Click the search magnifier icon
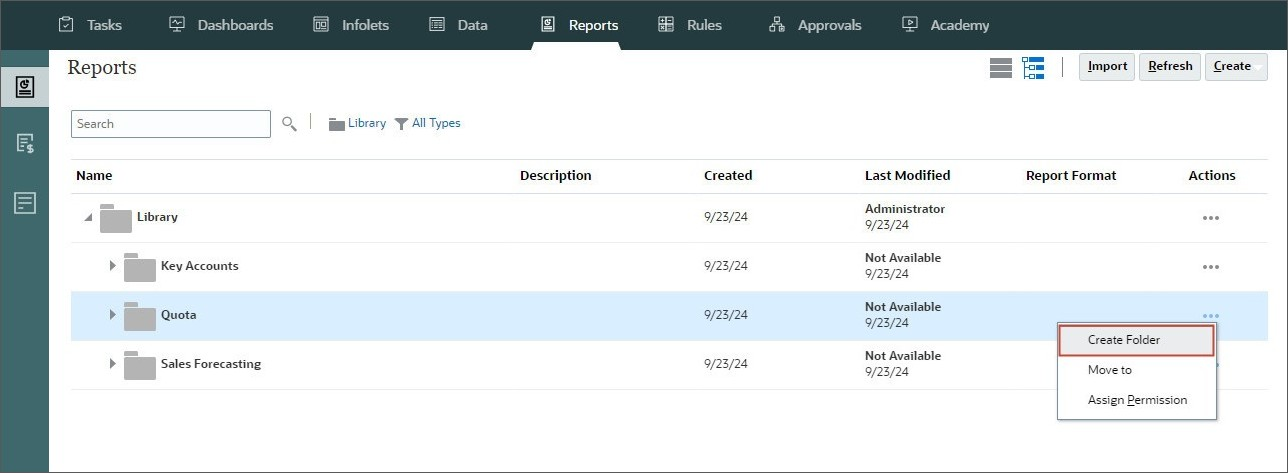Viewport: 1288px width, 473px height. (x=289, y=123)
